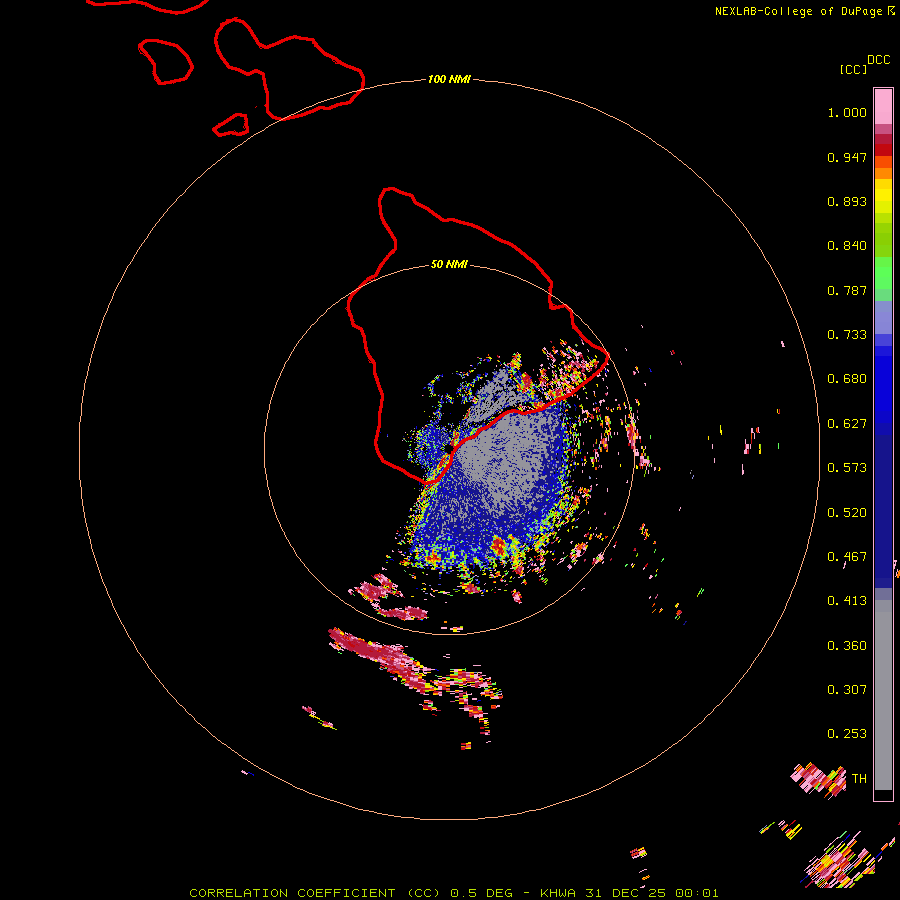Image resolution: width=900 pixels, height=900 pixels.
Task: Click the 100 NMI range ring label
Action: pos(449,79)
